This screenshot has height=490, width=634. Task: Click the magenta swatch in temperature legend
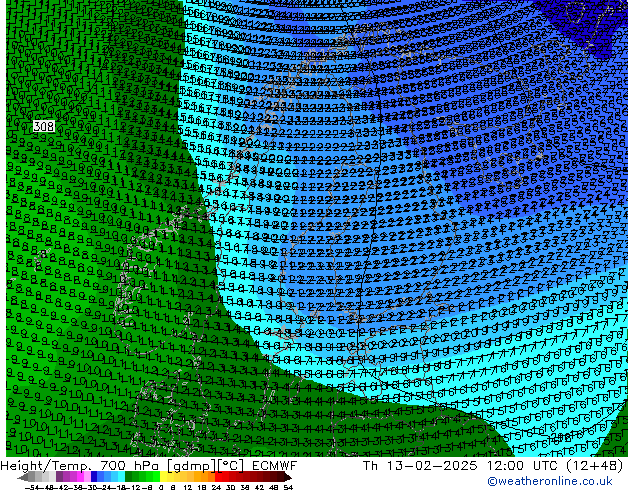(80, 477)
